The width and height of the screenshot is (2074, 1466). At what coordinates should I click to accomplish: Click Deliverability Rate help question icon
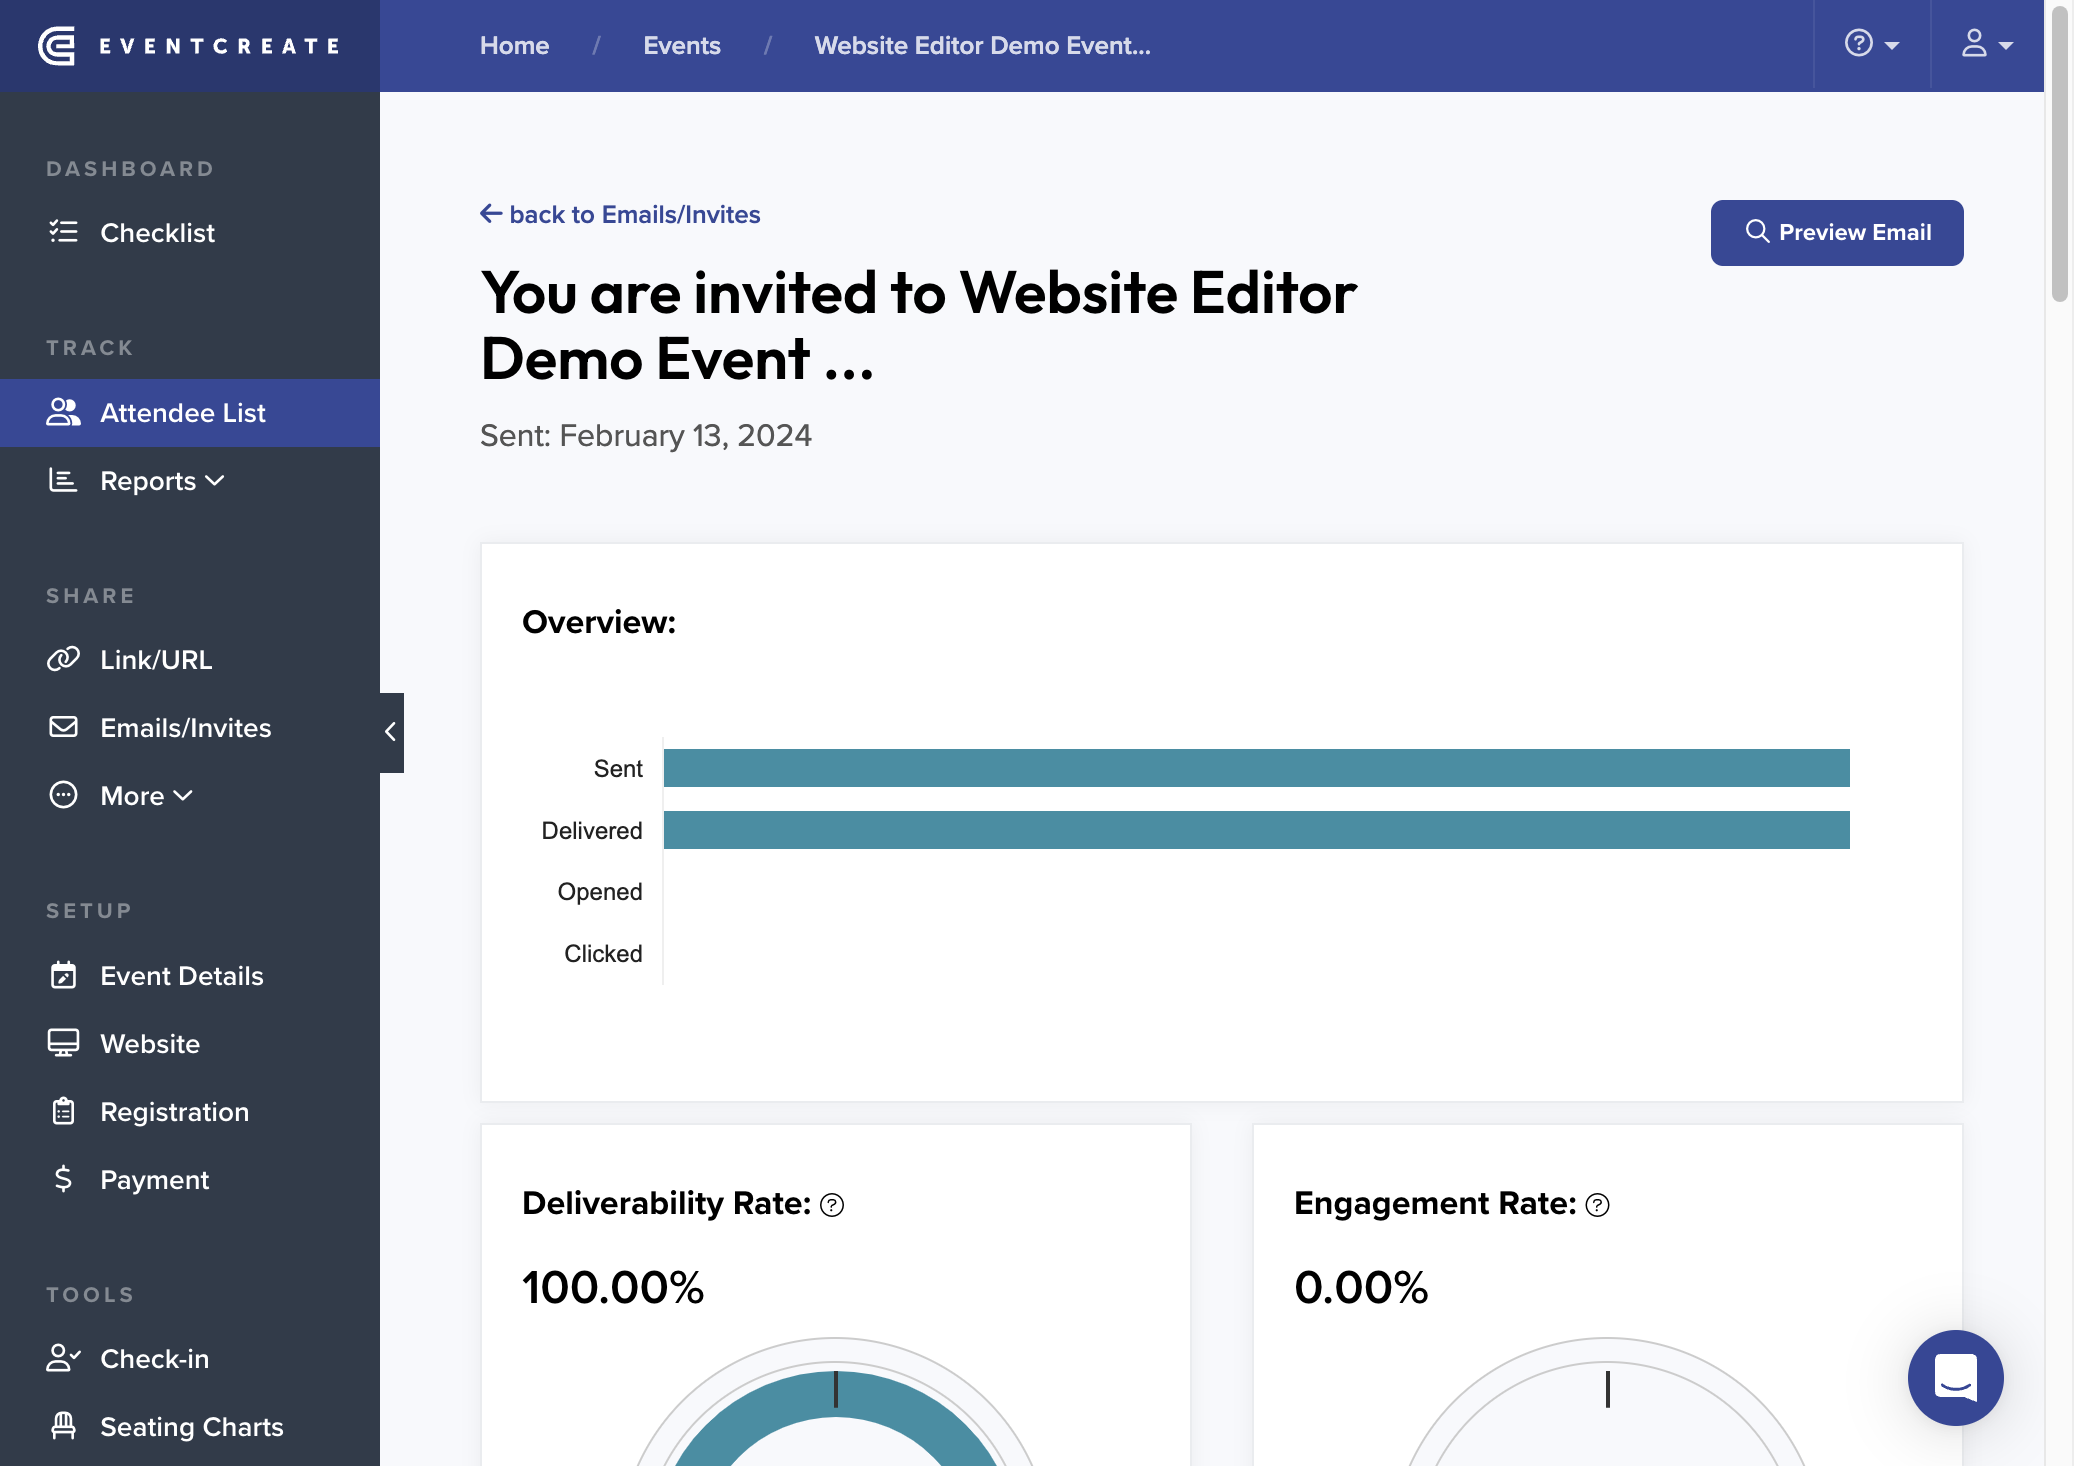tap(832, 1205)
